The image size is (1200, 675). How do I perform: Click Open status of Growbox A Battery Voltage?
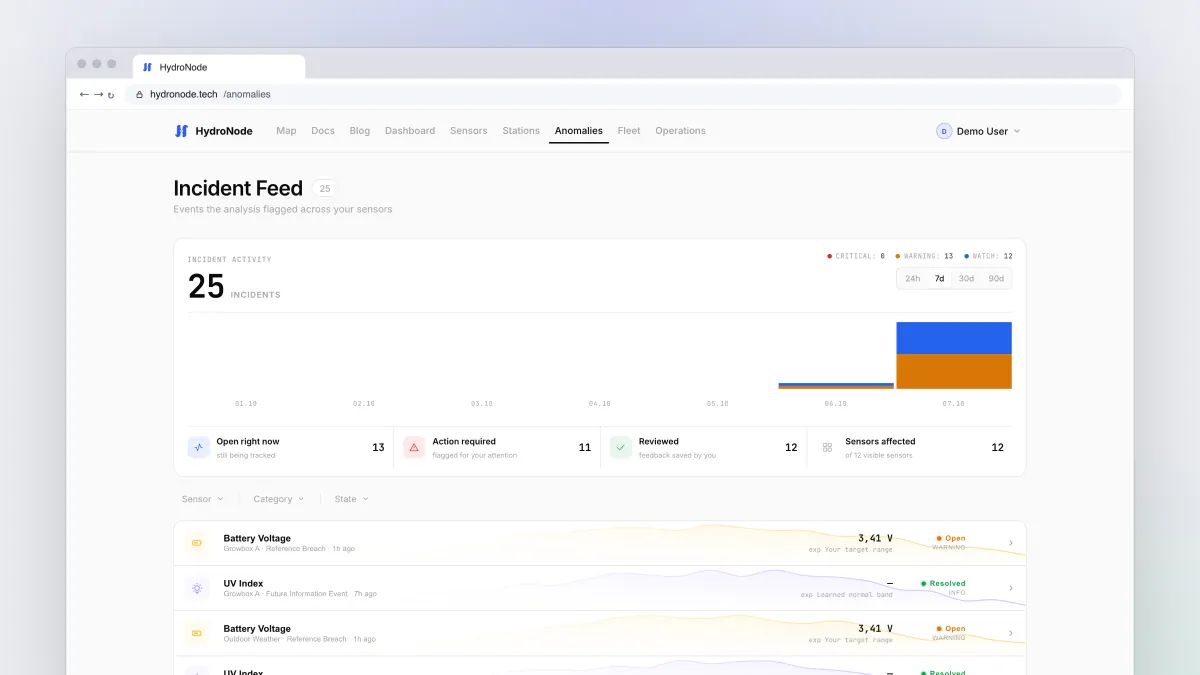(951, 538)
